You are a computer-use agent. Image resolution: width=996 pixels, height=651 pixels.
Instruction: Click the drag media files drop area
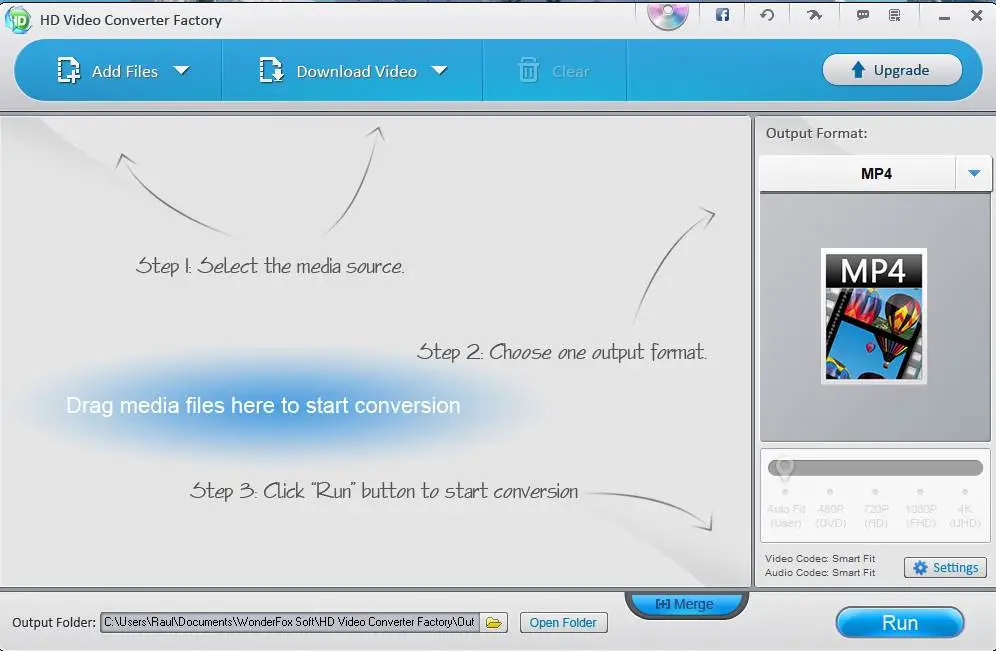[x=263, y=406]
